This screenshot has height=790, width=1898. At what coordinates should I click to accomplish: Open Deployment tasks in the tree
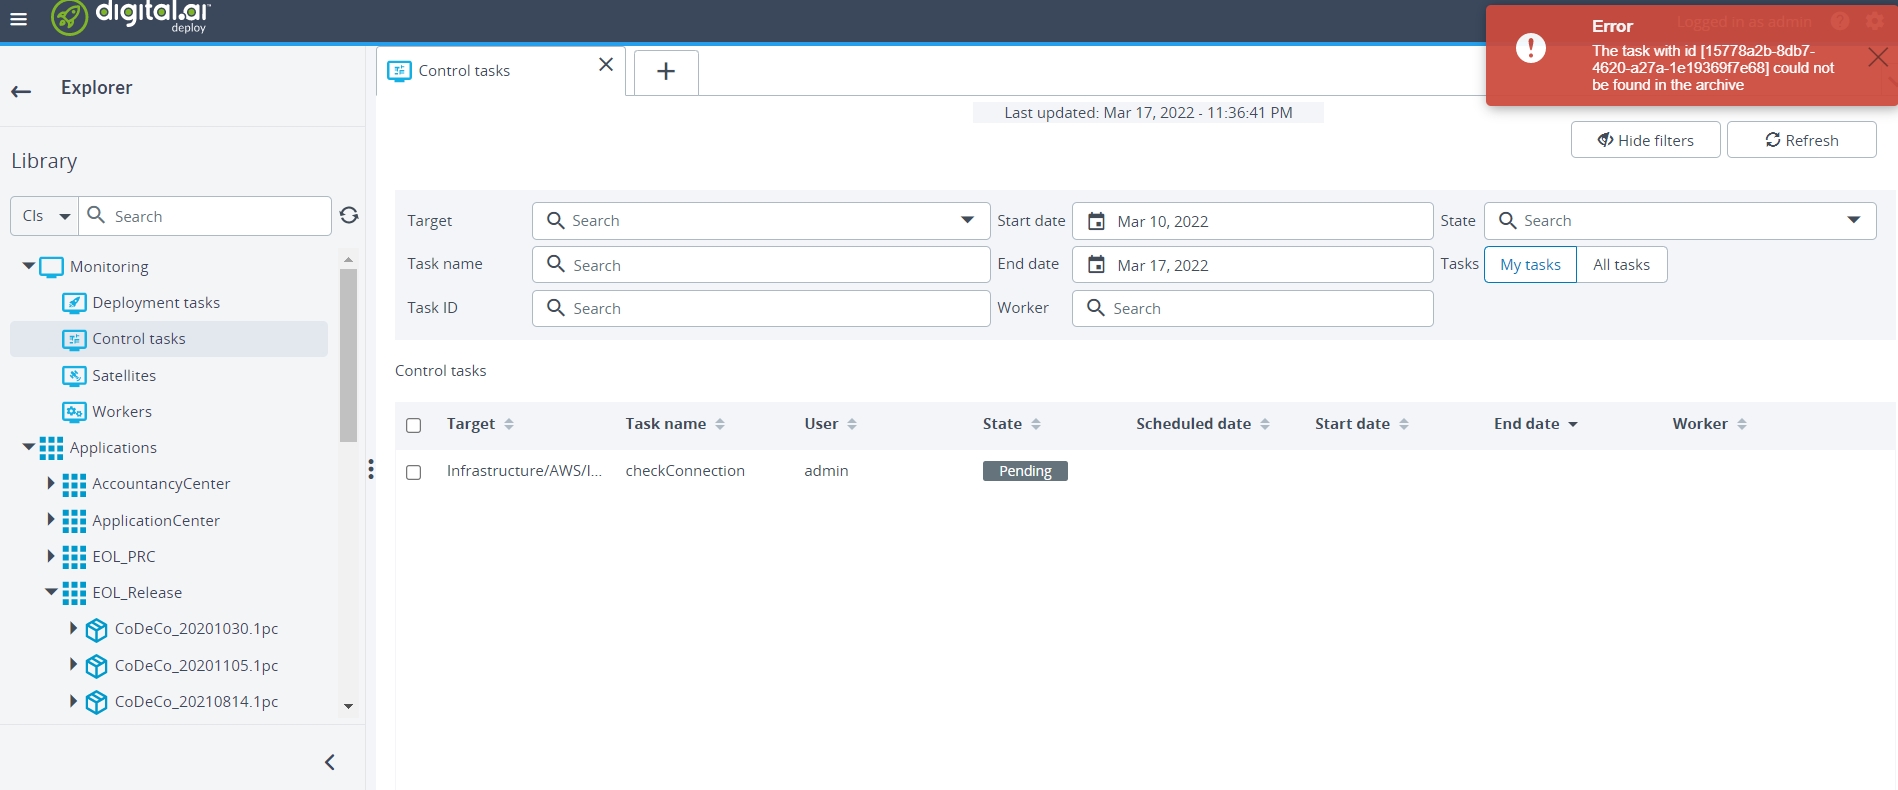coord(156,303)
